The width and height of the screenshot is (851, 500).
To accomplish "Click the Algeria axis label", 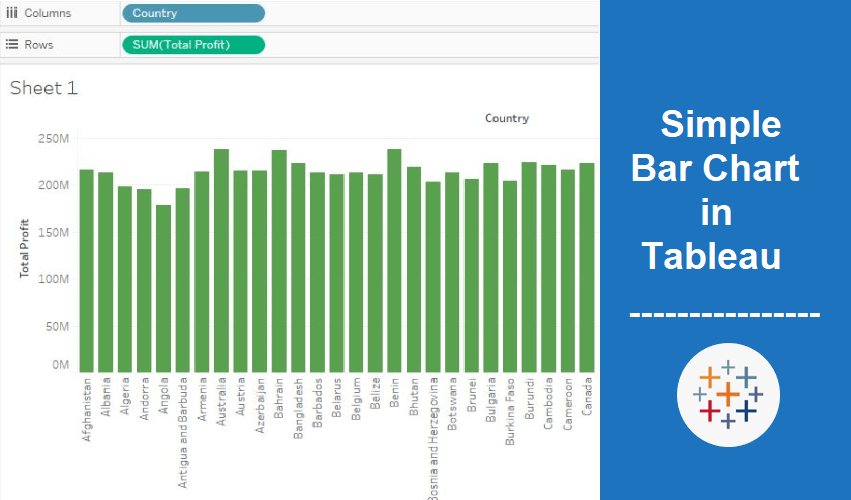I will pos(125,396).
